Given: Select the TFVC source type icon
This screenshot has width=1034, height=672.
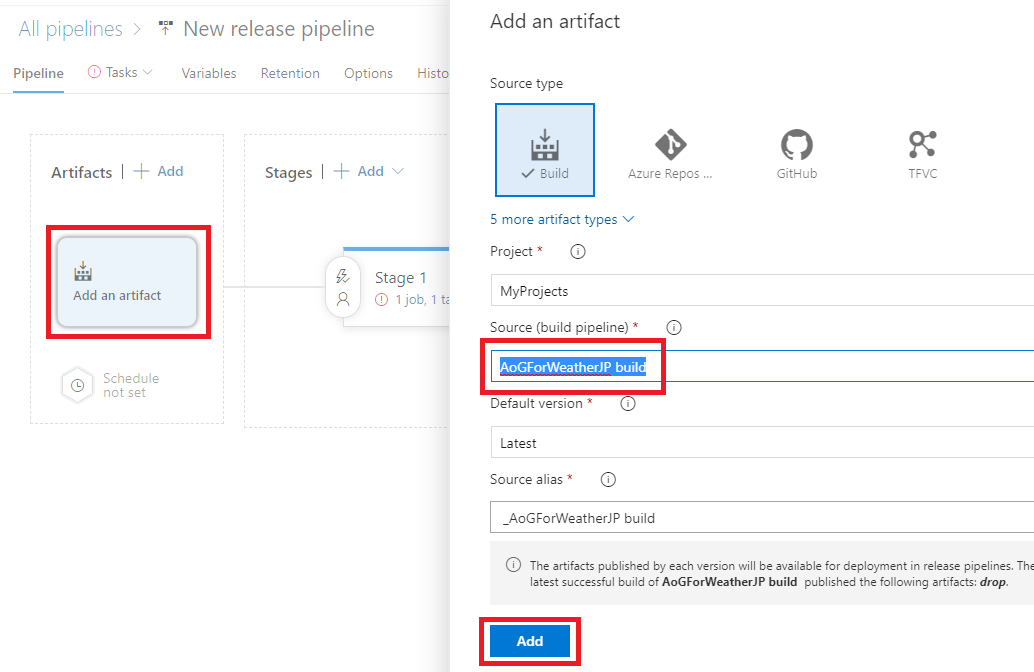Looking at the screenshot, I should 922,144.
